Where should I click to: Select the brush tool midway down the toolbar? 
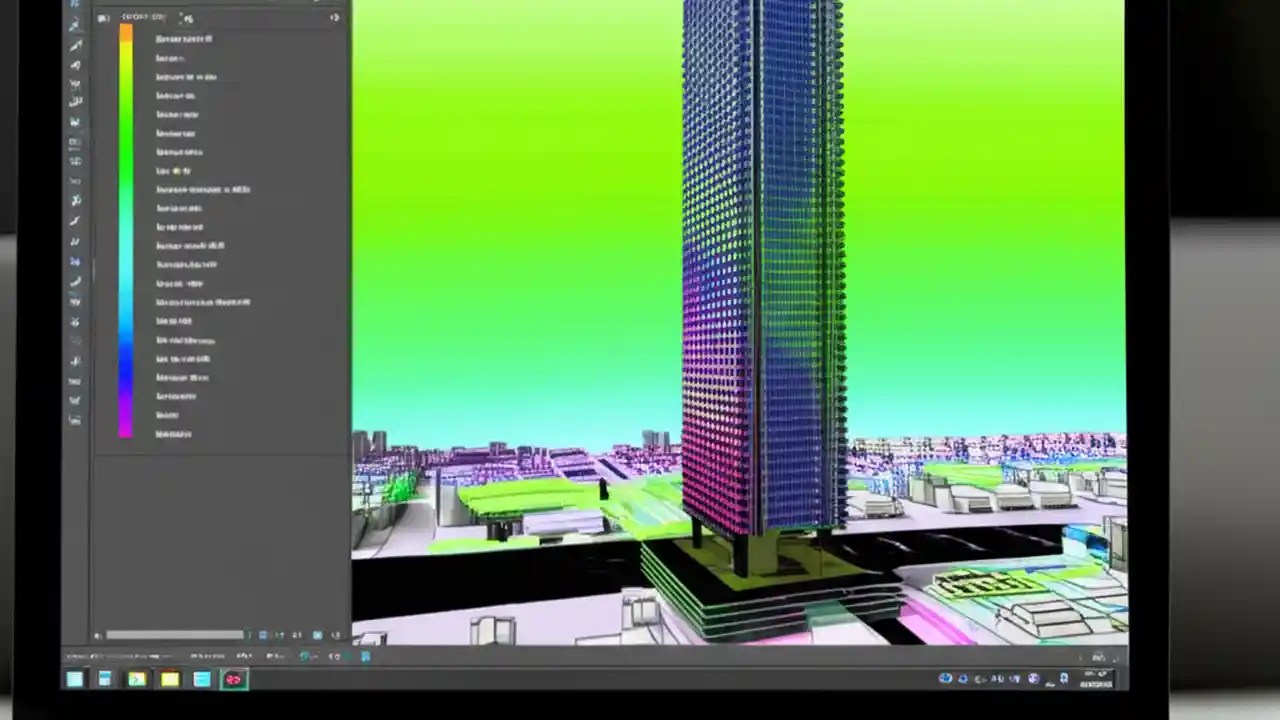pyautogui.click(x=76, y=222)
